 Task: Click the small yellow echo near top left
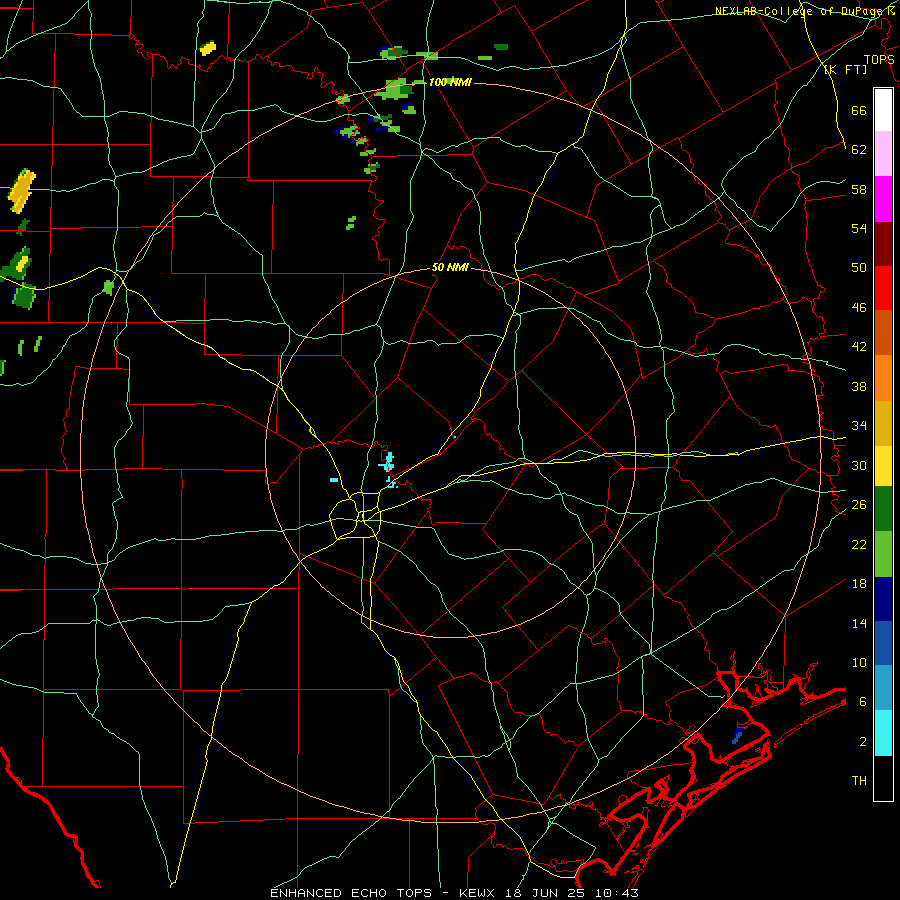[x=208, y=48]
